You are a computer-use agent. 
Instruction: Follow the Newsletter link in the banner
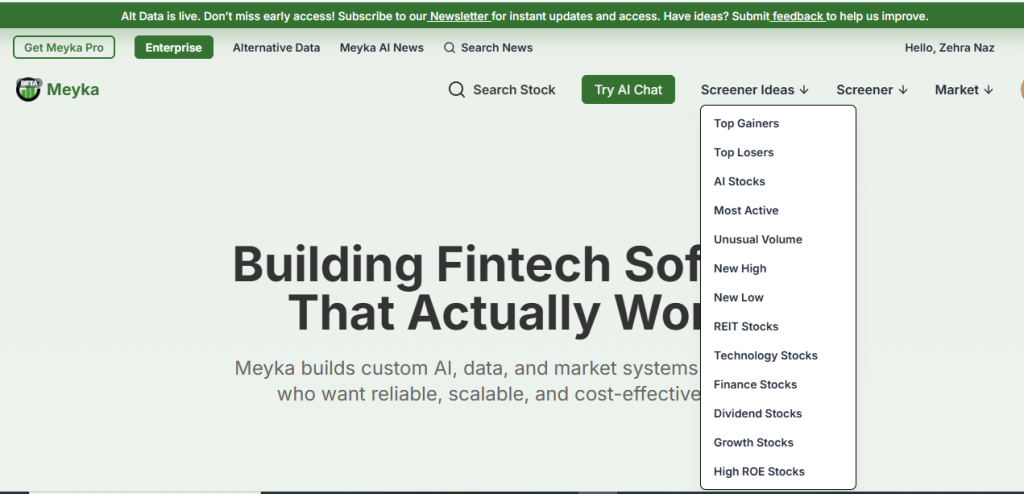coord(460,17)
